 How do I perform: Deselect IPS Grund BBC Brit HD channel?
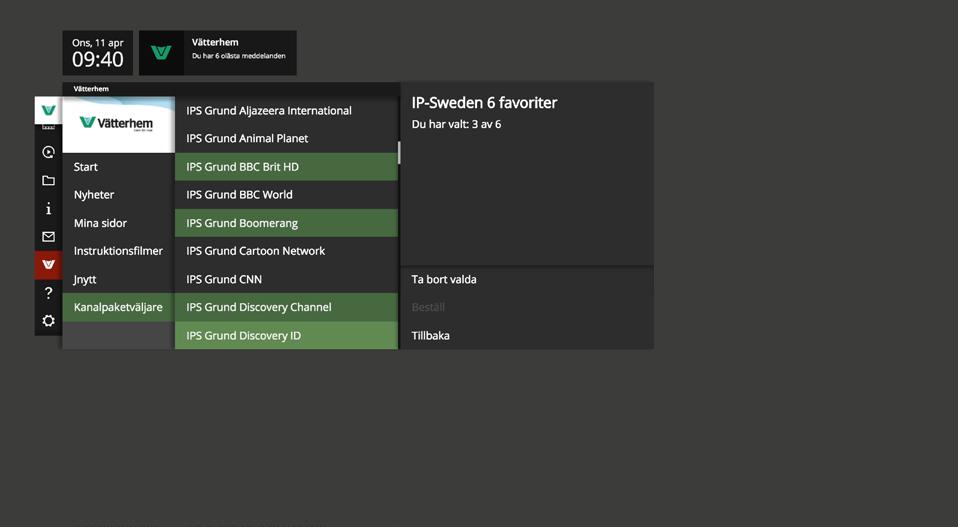tap(286, 167)
